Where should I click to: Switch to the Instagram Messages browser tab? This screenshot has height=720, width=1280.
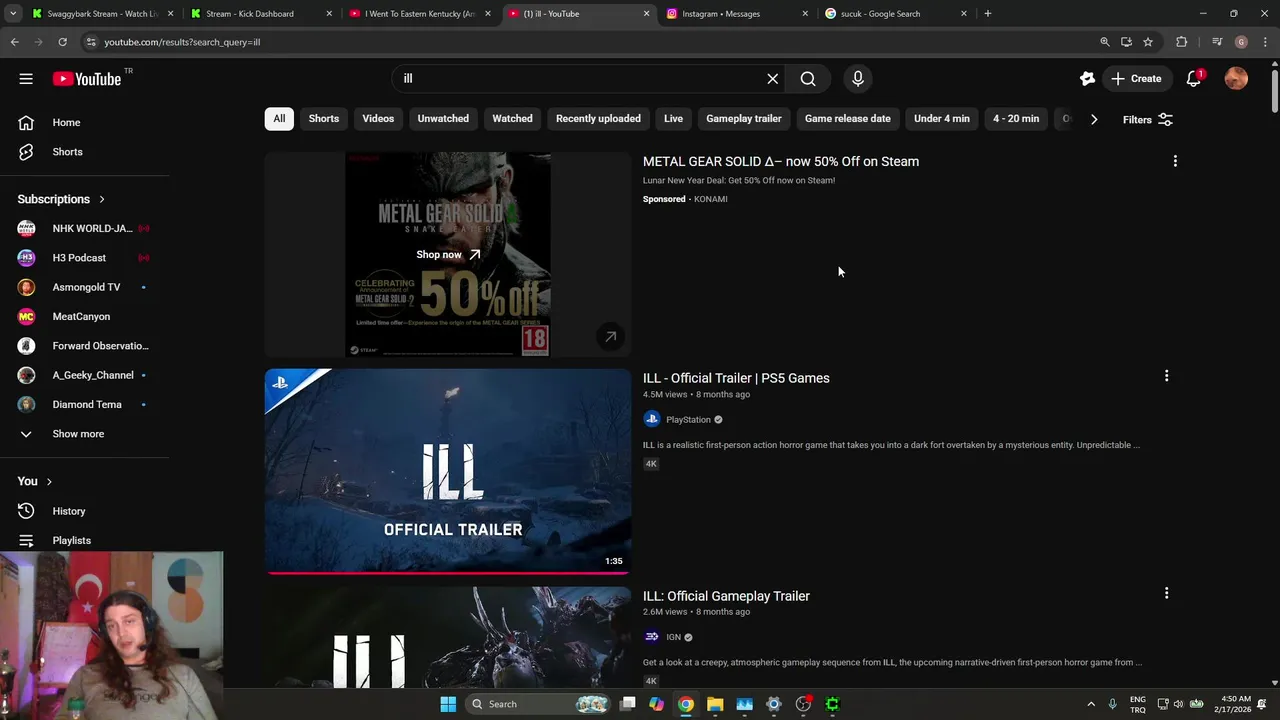click(735, 14)
